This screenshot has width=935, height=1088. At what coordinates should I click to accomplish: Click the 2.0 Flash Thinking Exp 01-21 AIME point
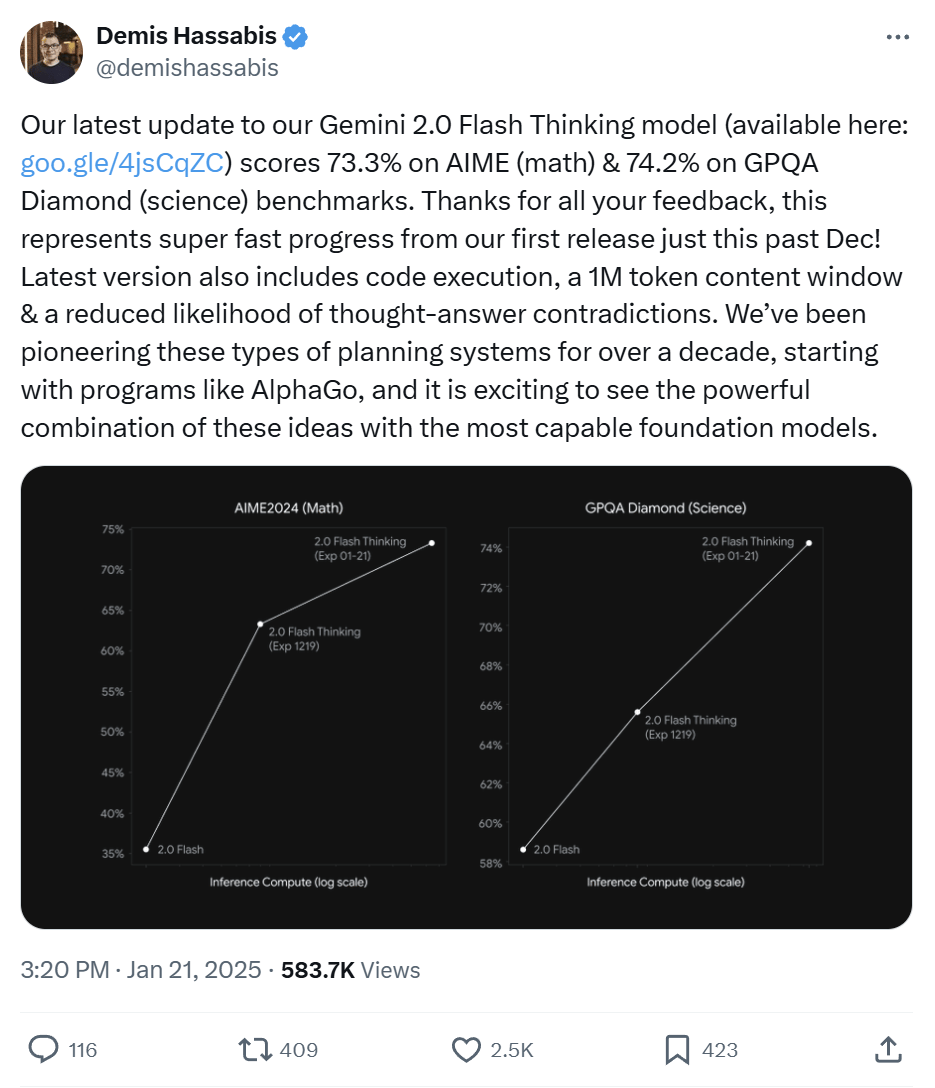431,543
